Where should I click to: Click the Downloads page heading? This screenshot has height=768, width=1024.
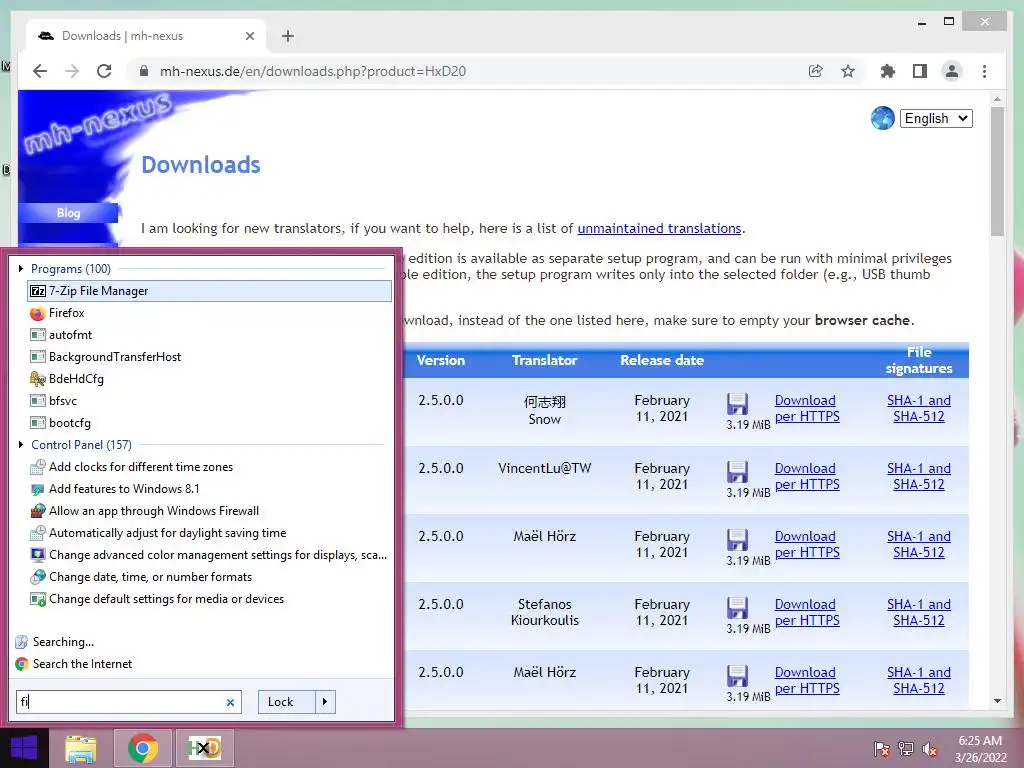(200, 165)
